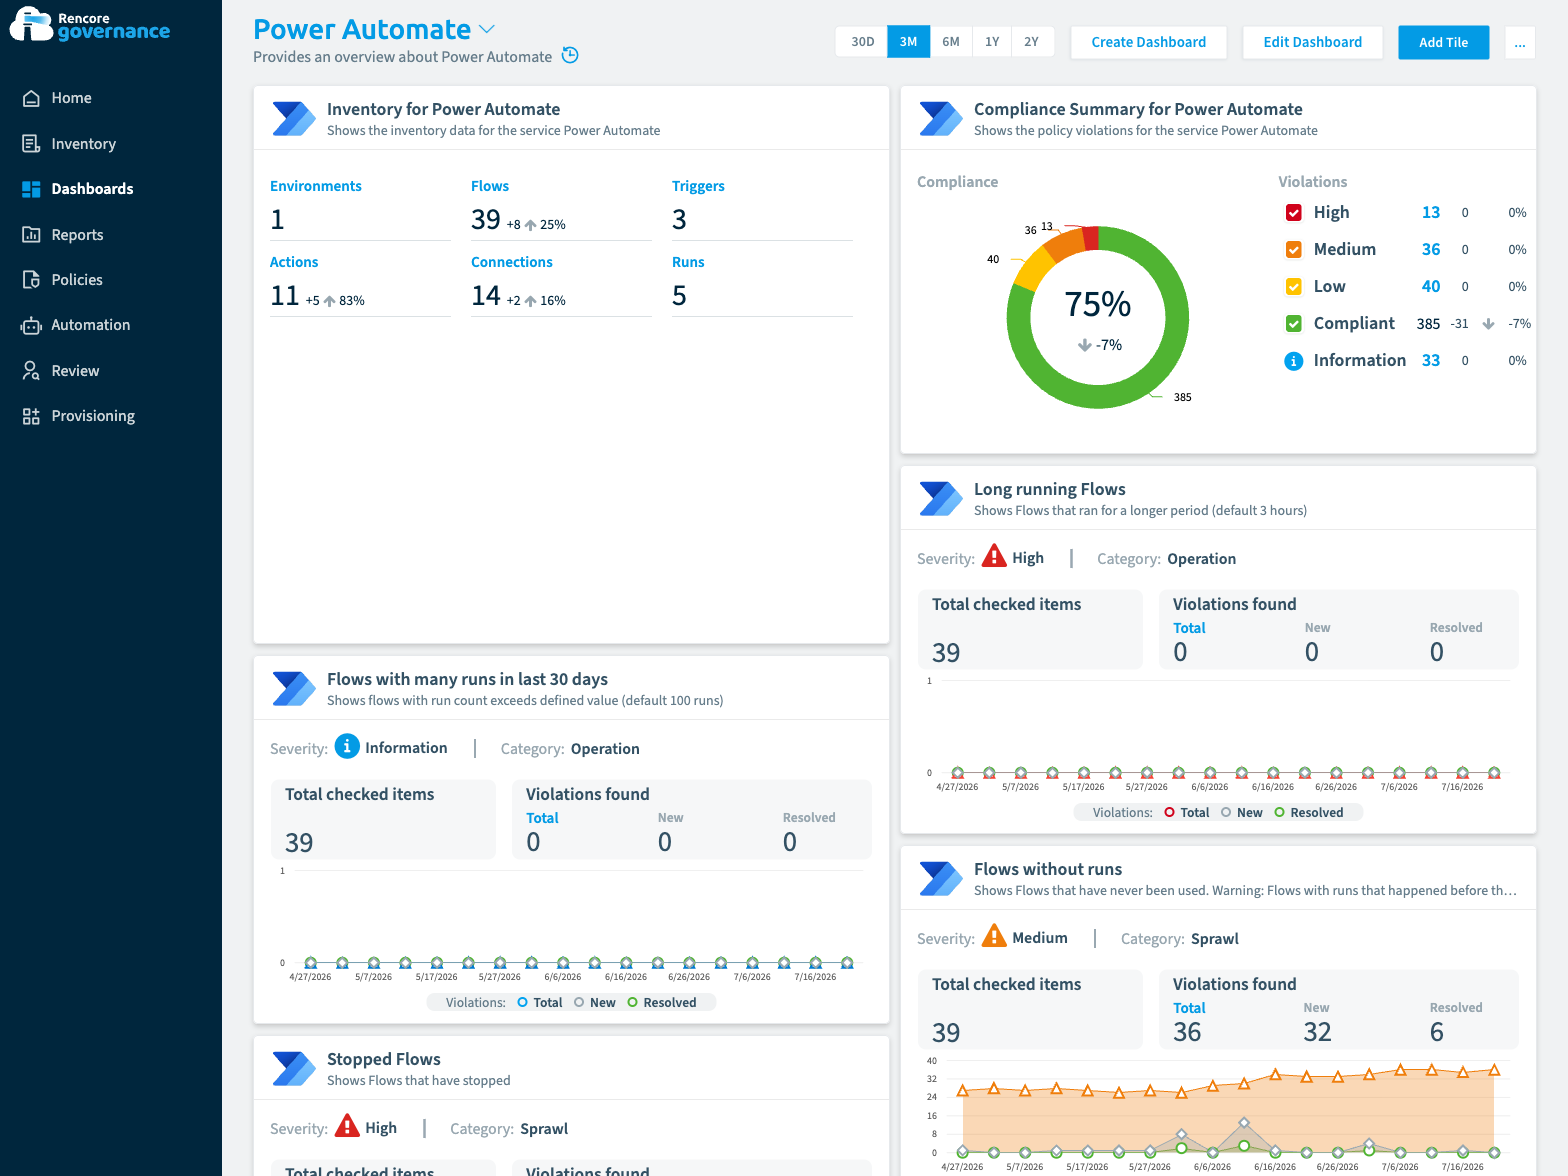Click the yellow Low segment of donut

1035,267
